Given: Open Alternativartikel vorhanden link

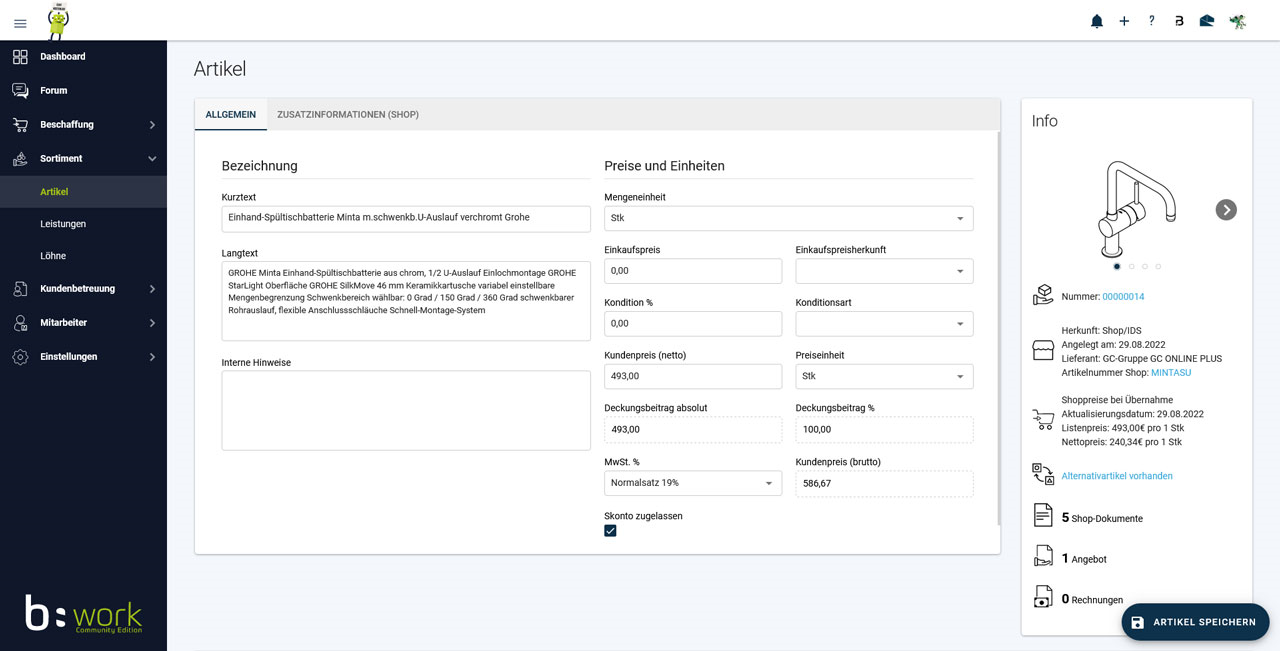Looking at the screenshot, I should (x=1117, y=476).
